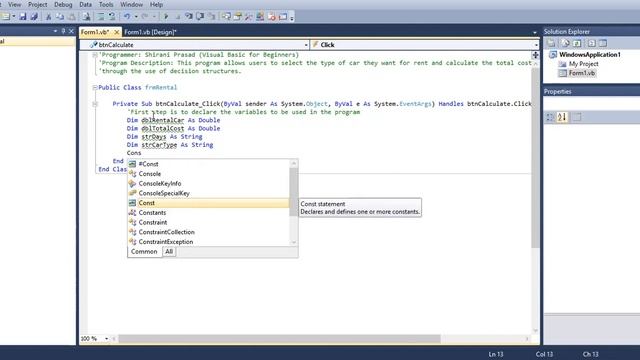This screenshot has width=640, height=360.
Task: Click the Copy toolbar icon
Action: click(x=60, y=17)
